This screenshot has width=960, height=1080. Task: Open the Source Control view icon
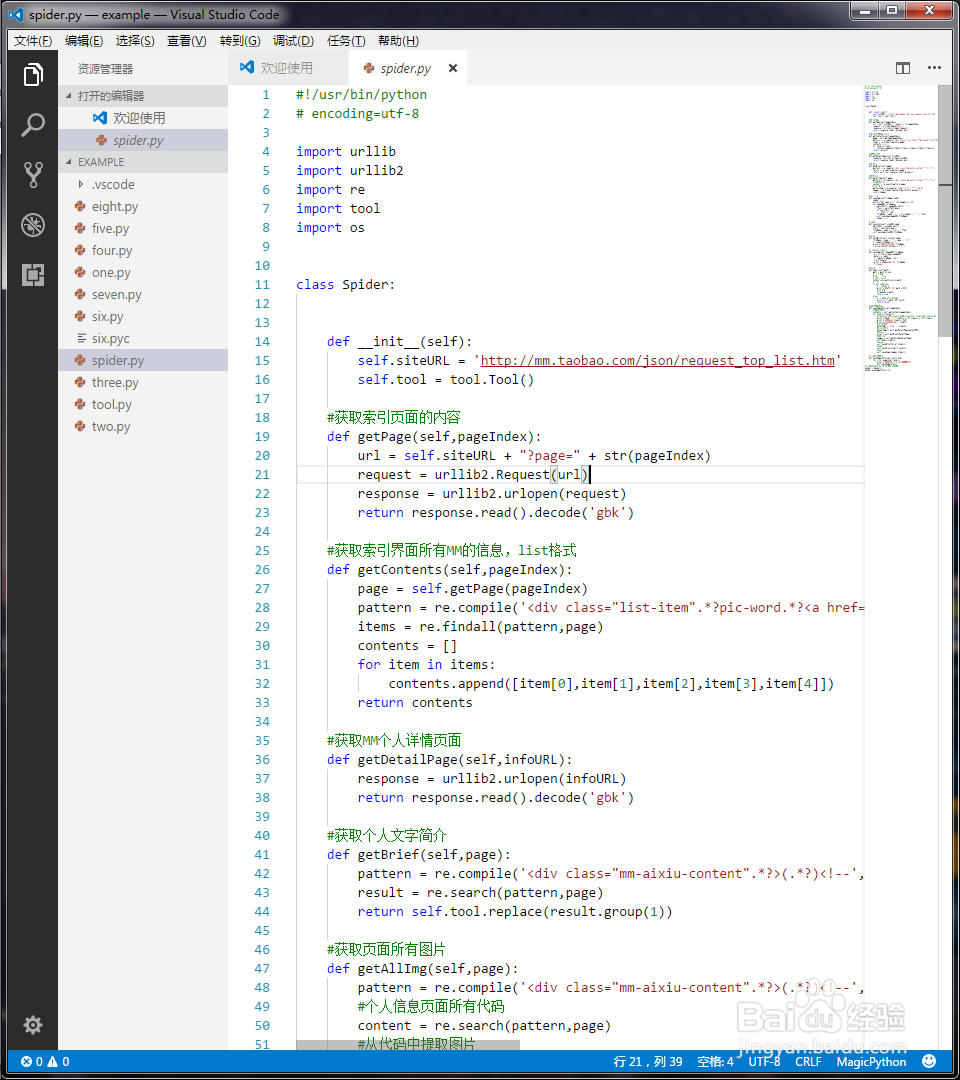click(x=32, y=175)
